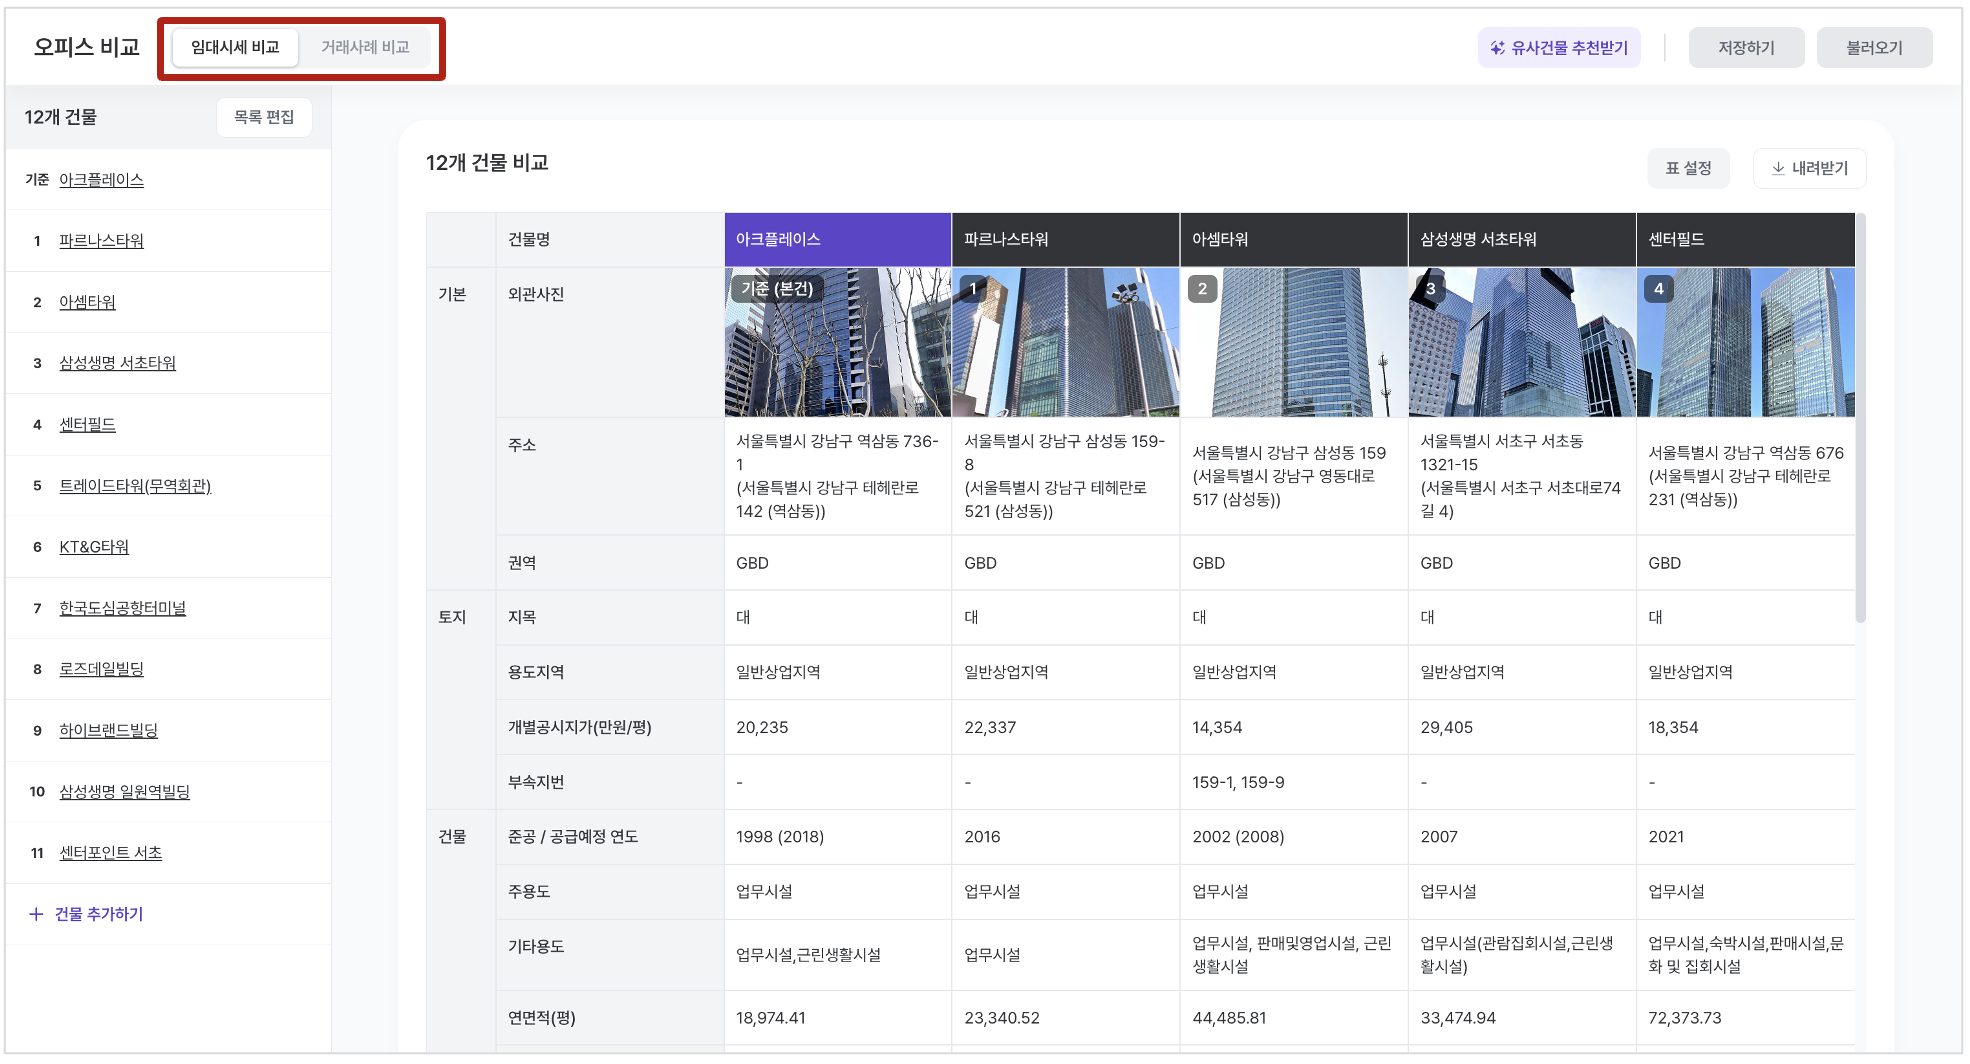The image size is (1970, 1064).
Task: Click the download icon on 내려받기
Action: (1778, 169)
